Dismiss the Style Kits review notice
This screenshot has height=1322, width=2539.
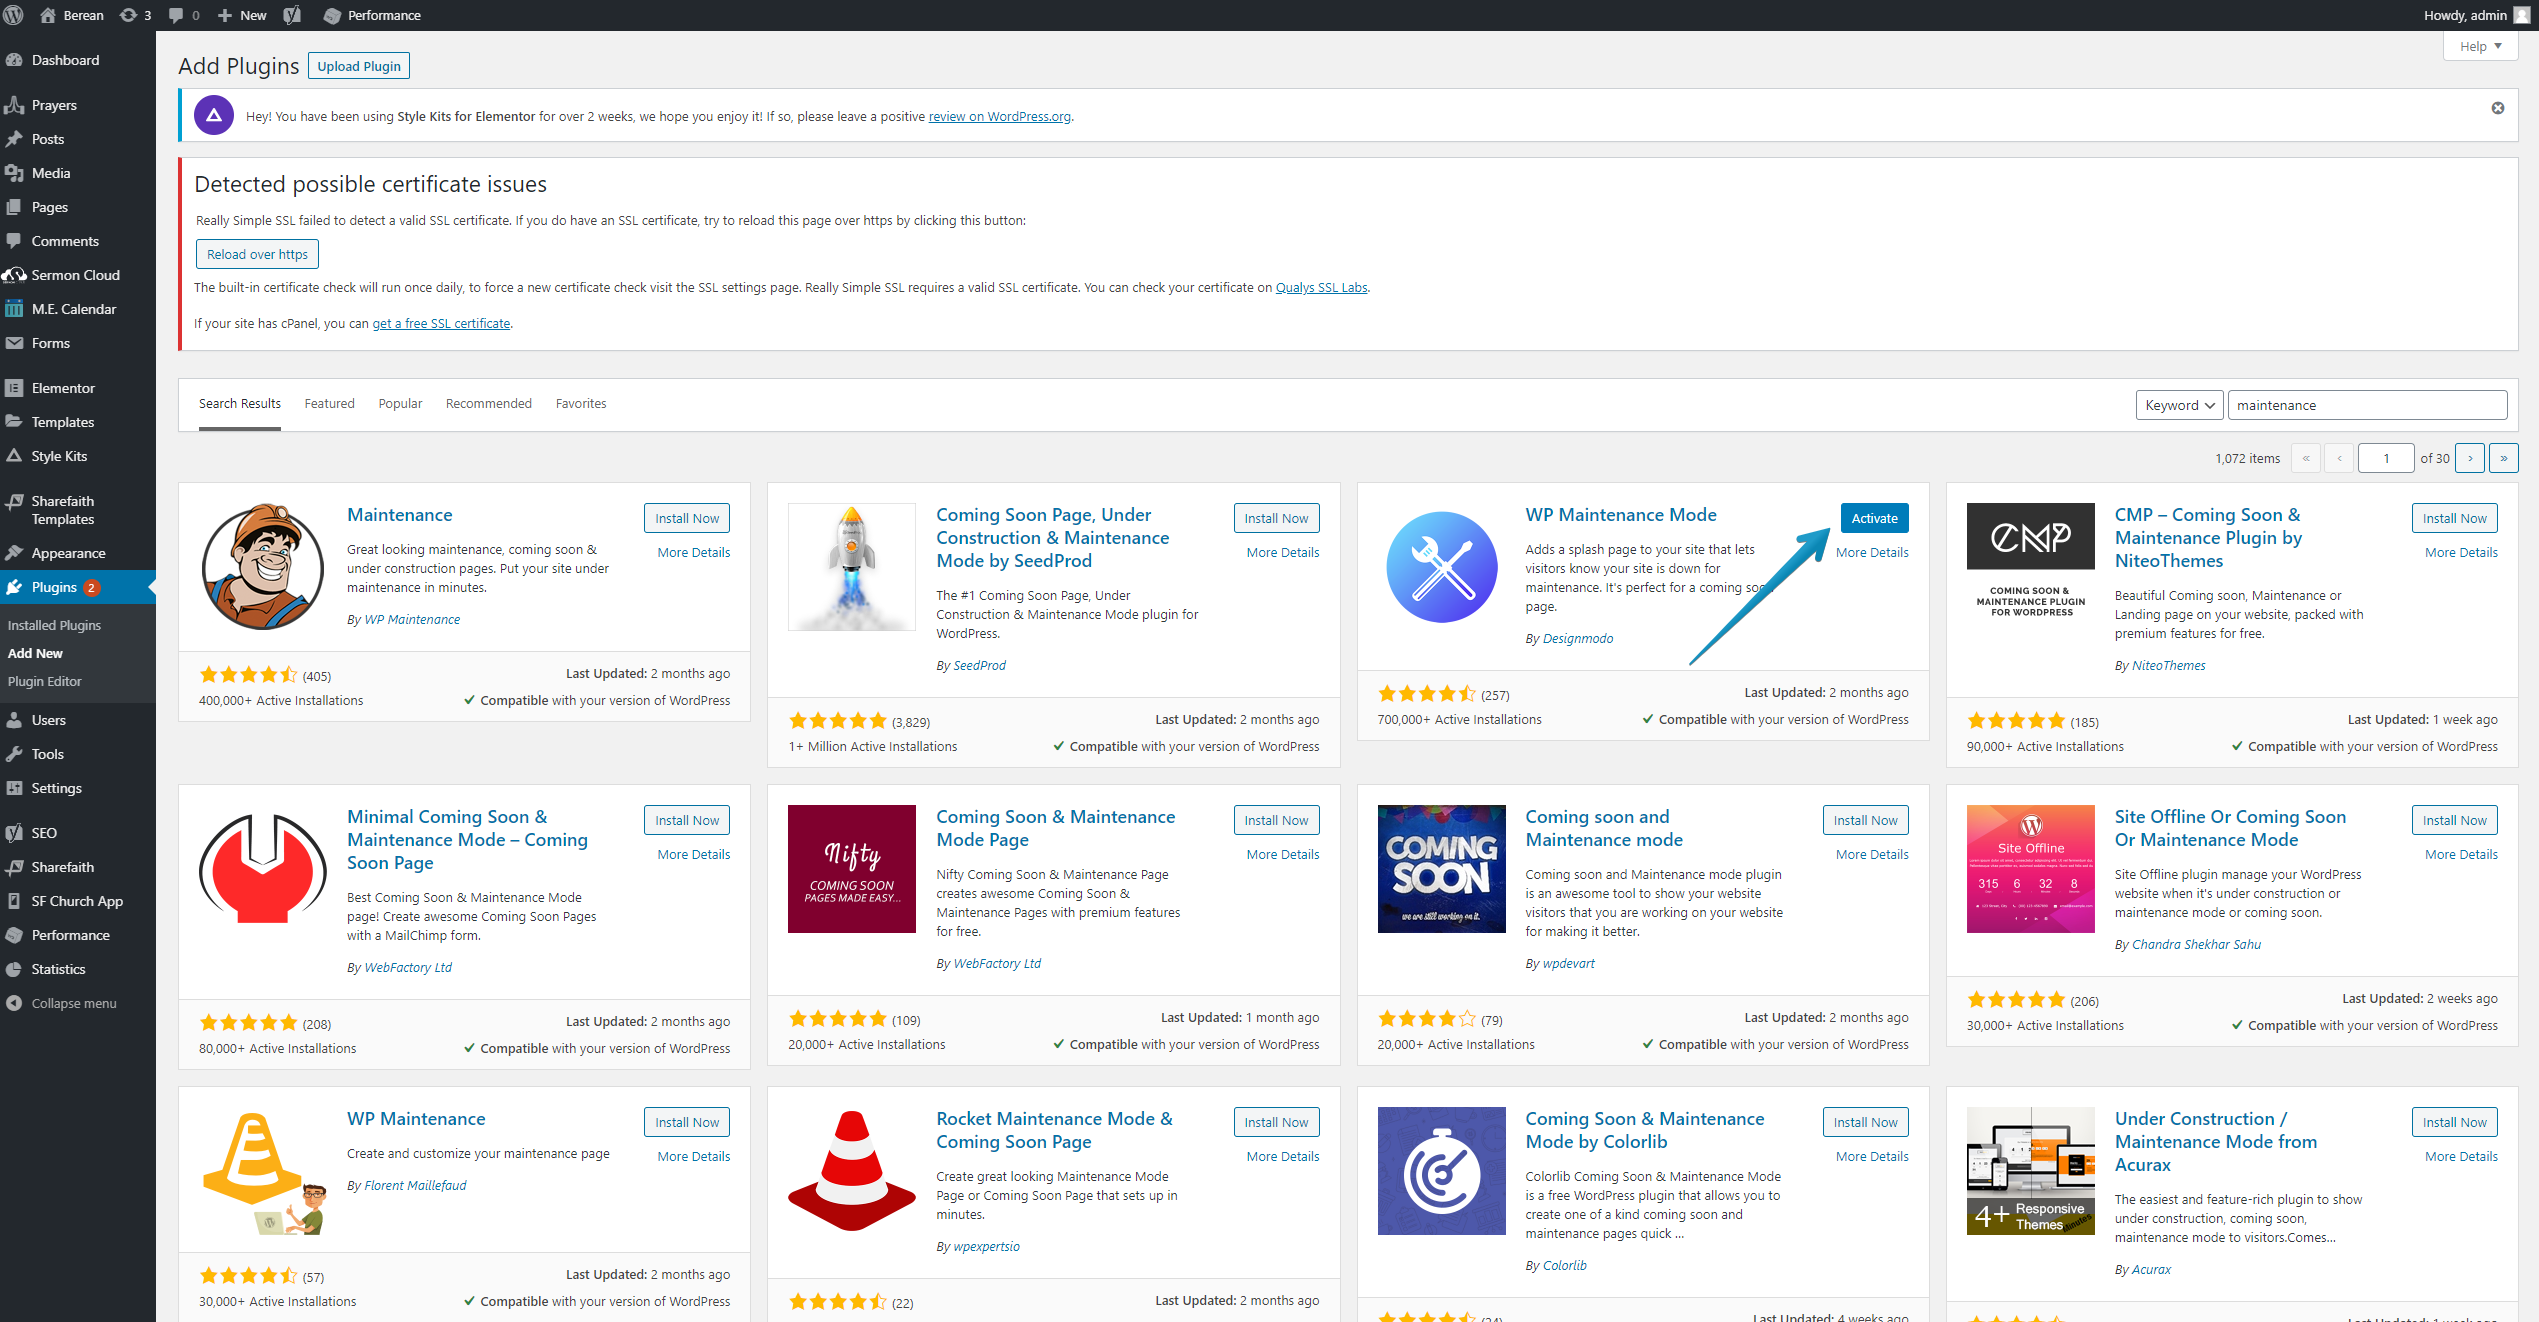(x=2497, y=108)
